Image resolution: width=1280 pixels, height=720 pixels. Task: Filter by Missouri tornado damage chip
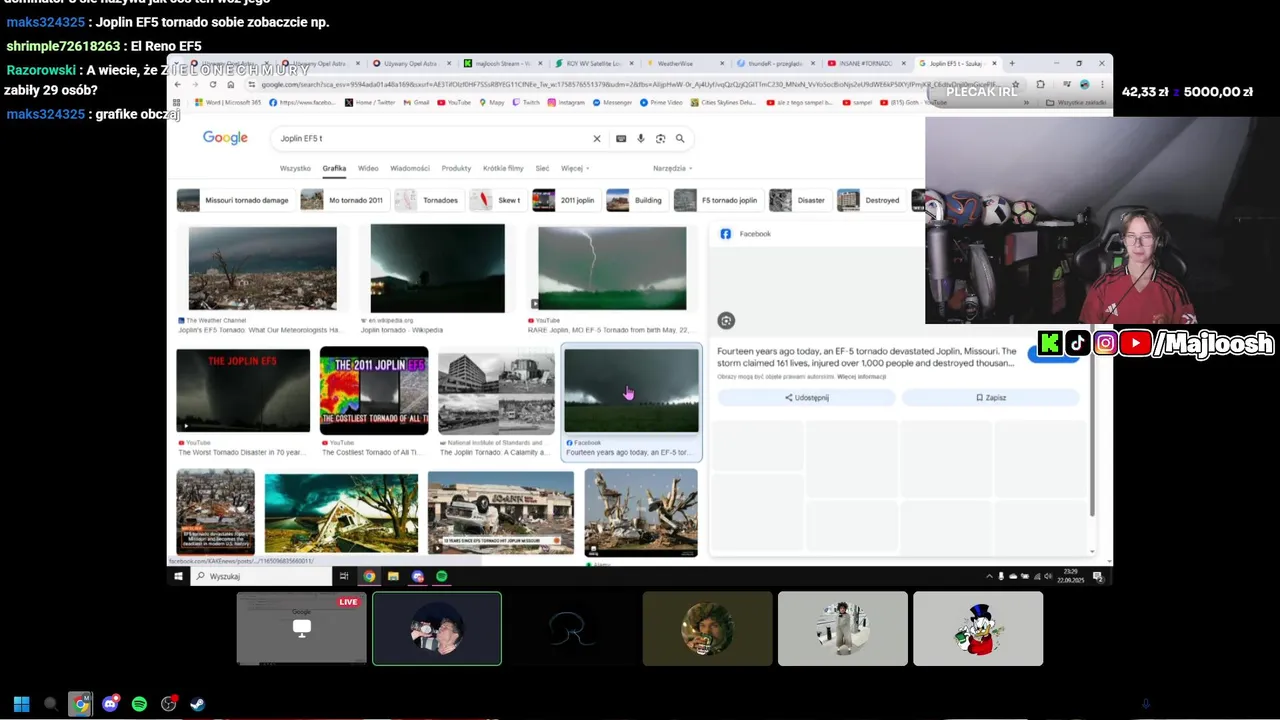234,200
